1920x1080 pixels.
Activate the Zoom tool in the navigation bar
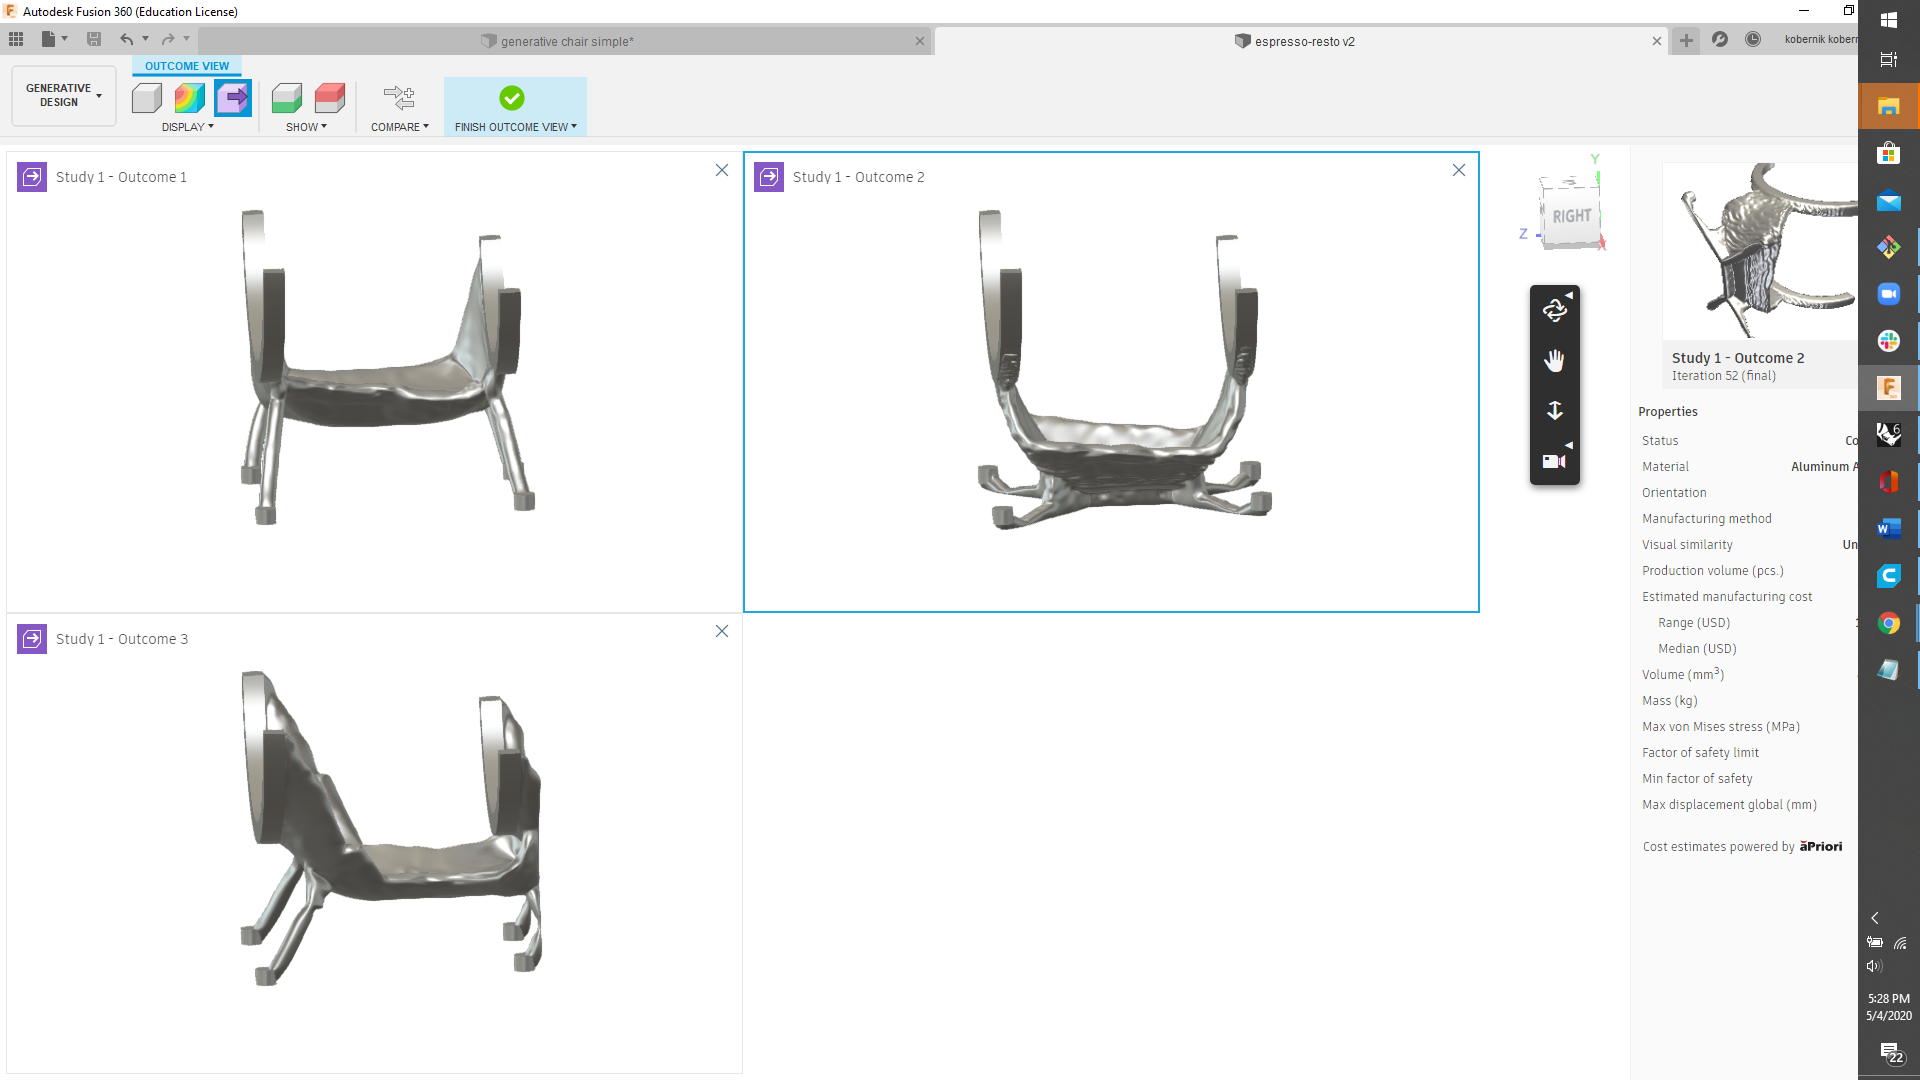point(1554,410)
